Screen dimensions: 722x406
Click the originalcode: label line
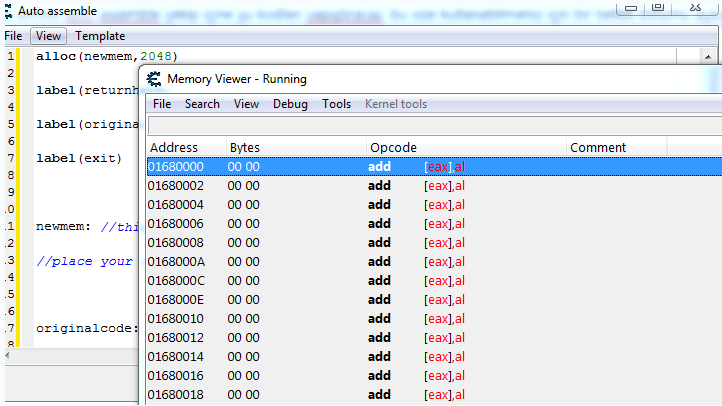tap(87, 329)
